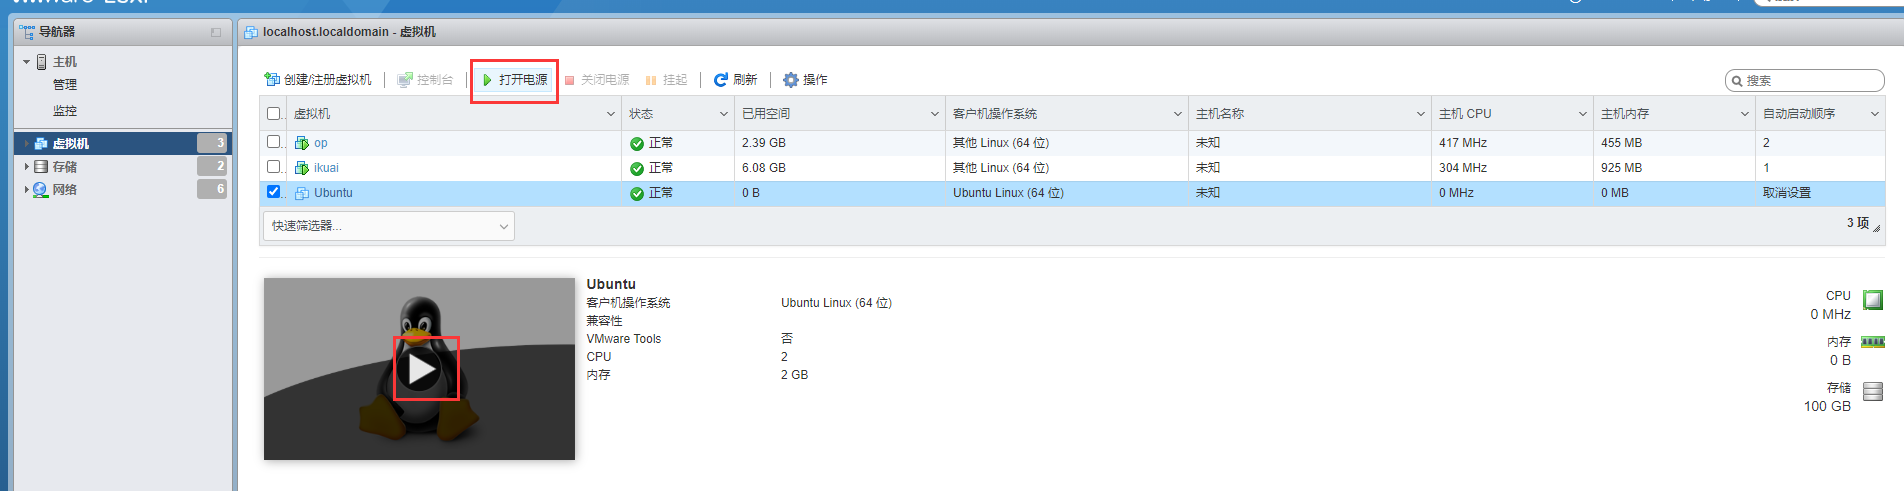Image resolution: width=1904 pixels, height=491 pixels.
Task: Check the op virtual machine checkbox
Action: pos(274,142)
